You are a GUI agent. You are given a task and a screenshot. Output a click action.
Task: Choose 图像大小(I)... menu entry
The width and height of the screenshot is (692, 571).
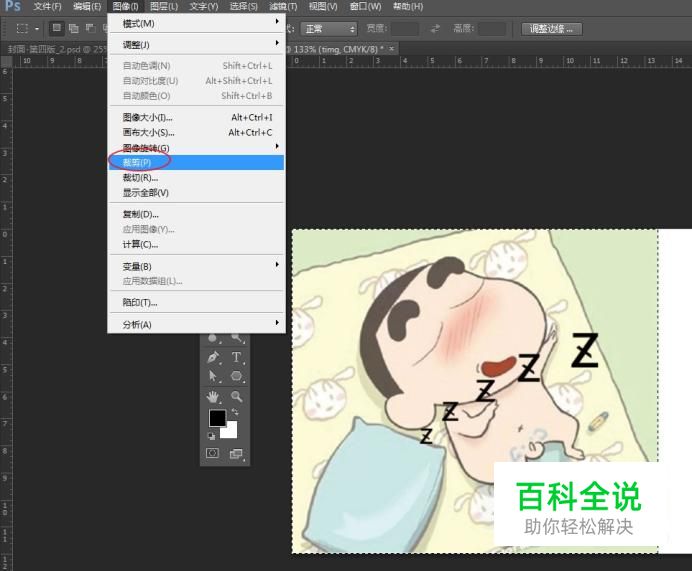196,117
